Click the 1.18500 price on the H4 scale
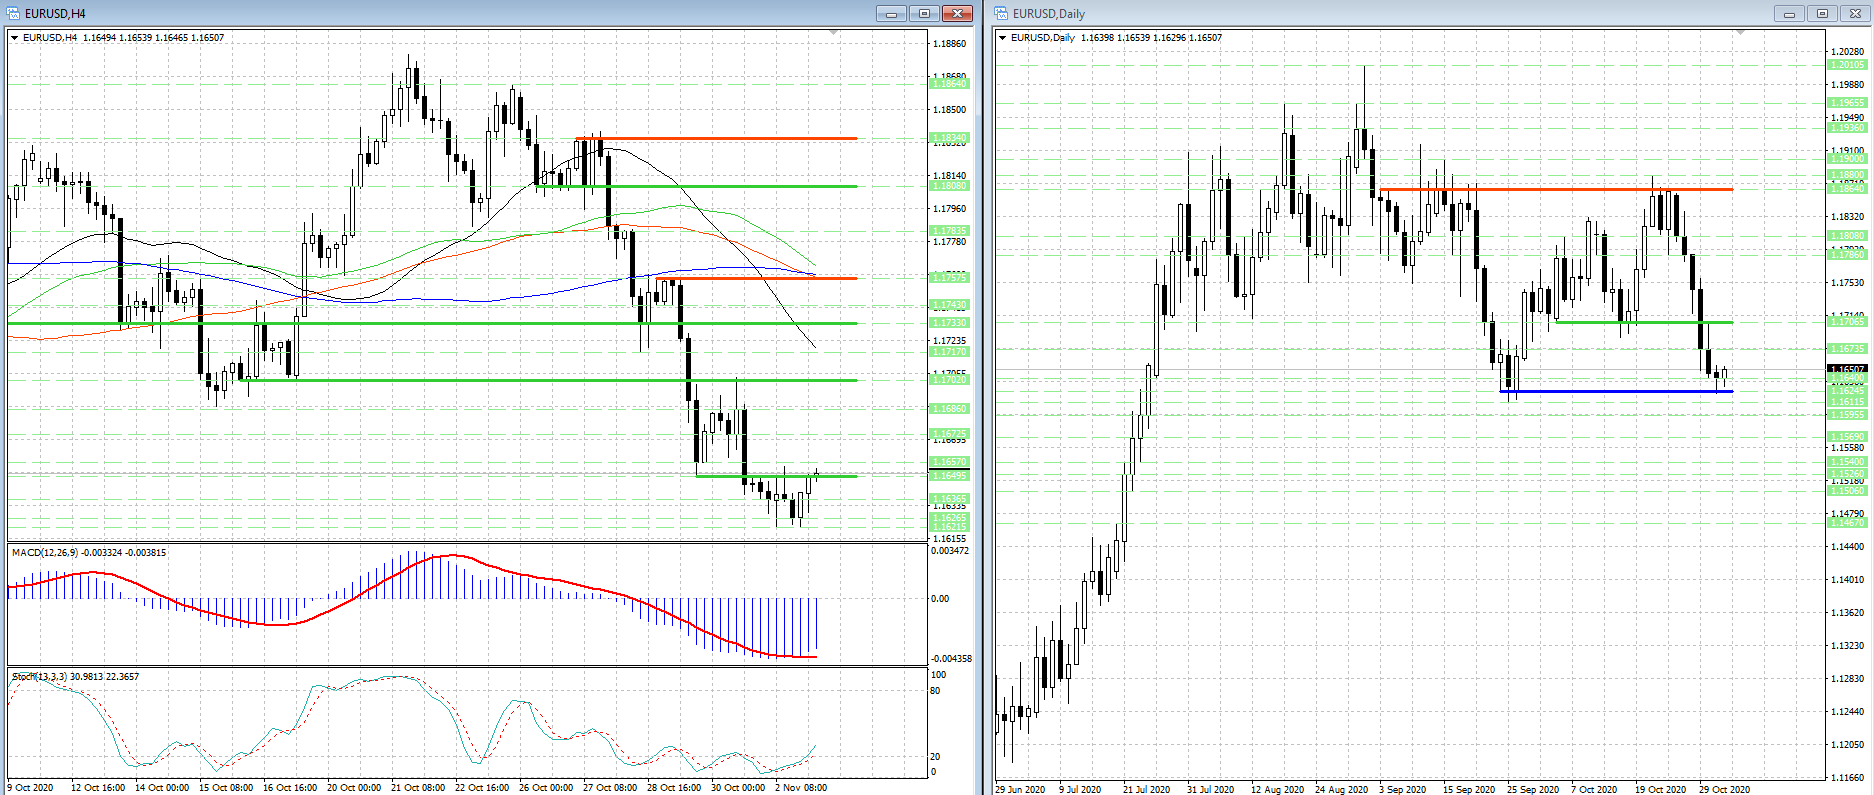 point(949,110)
